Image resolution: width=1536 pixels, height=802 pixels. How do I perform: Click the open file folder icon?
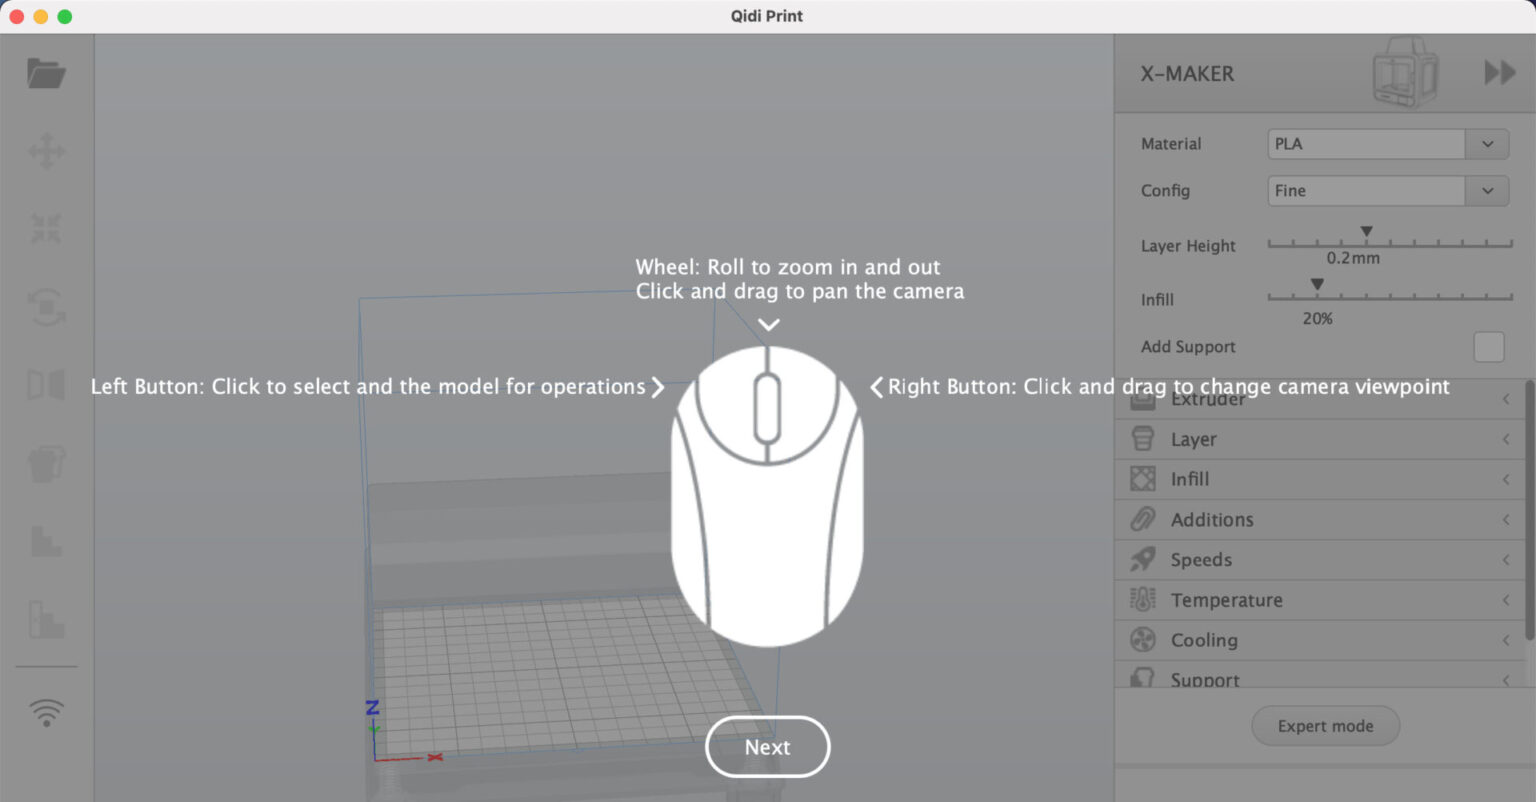[46, 73]
